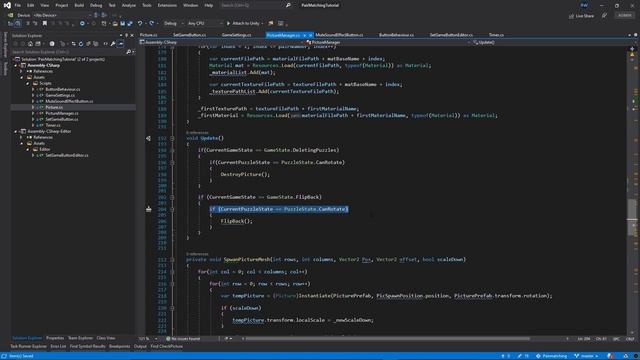Switch to the Team Explorer panel tab
Screen dimensions: 640x360
coord(80,338)
